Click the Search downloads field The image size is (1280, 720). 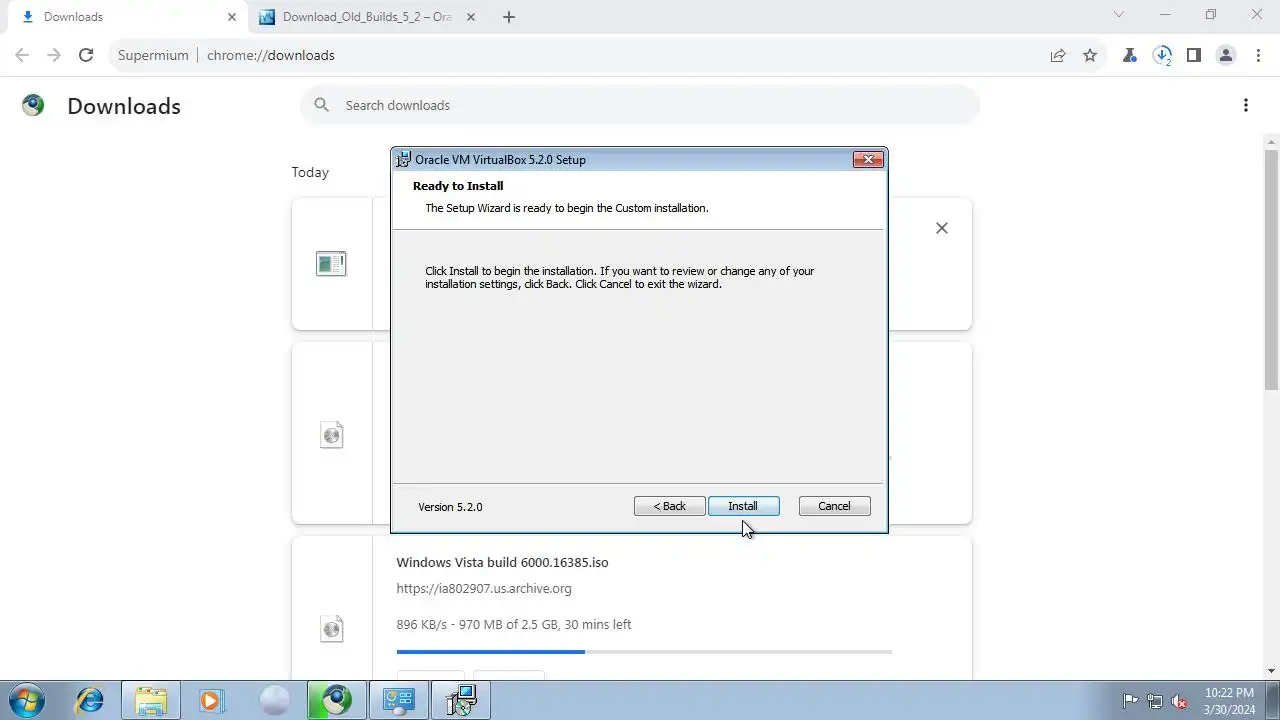640,105
